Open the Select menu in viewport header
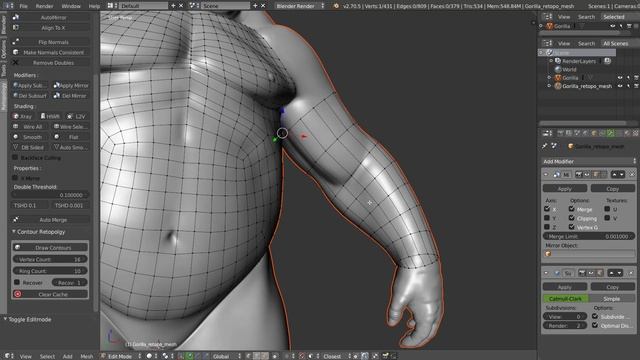Screen dimensions: 640x360 (x=47, y=356)
